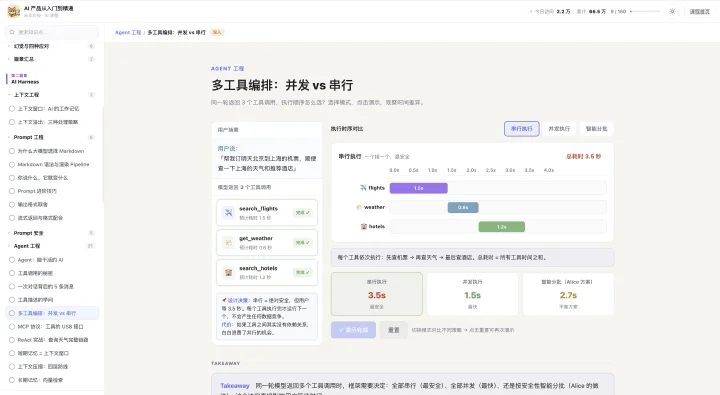Click the blue demo-complete button
The height and width of the screenshot is (395, 720).
pos(354,330)
